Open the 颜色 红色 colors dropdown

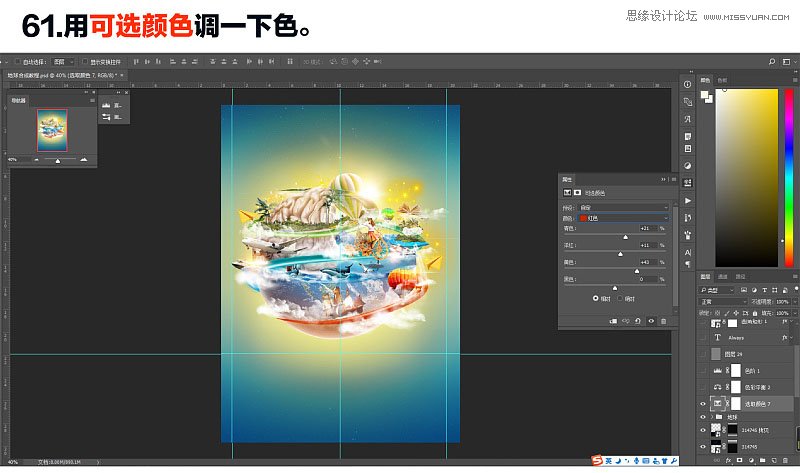point(623,218)
